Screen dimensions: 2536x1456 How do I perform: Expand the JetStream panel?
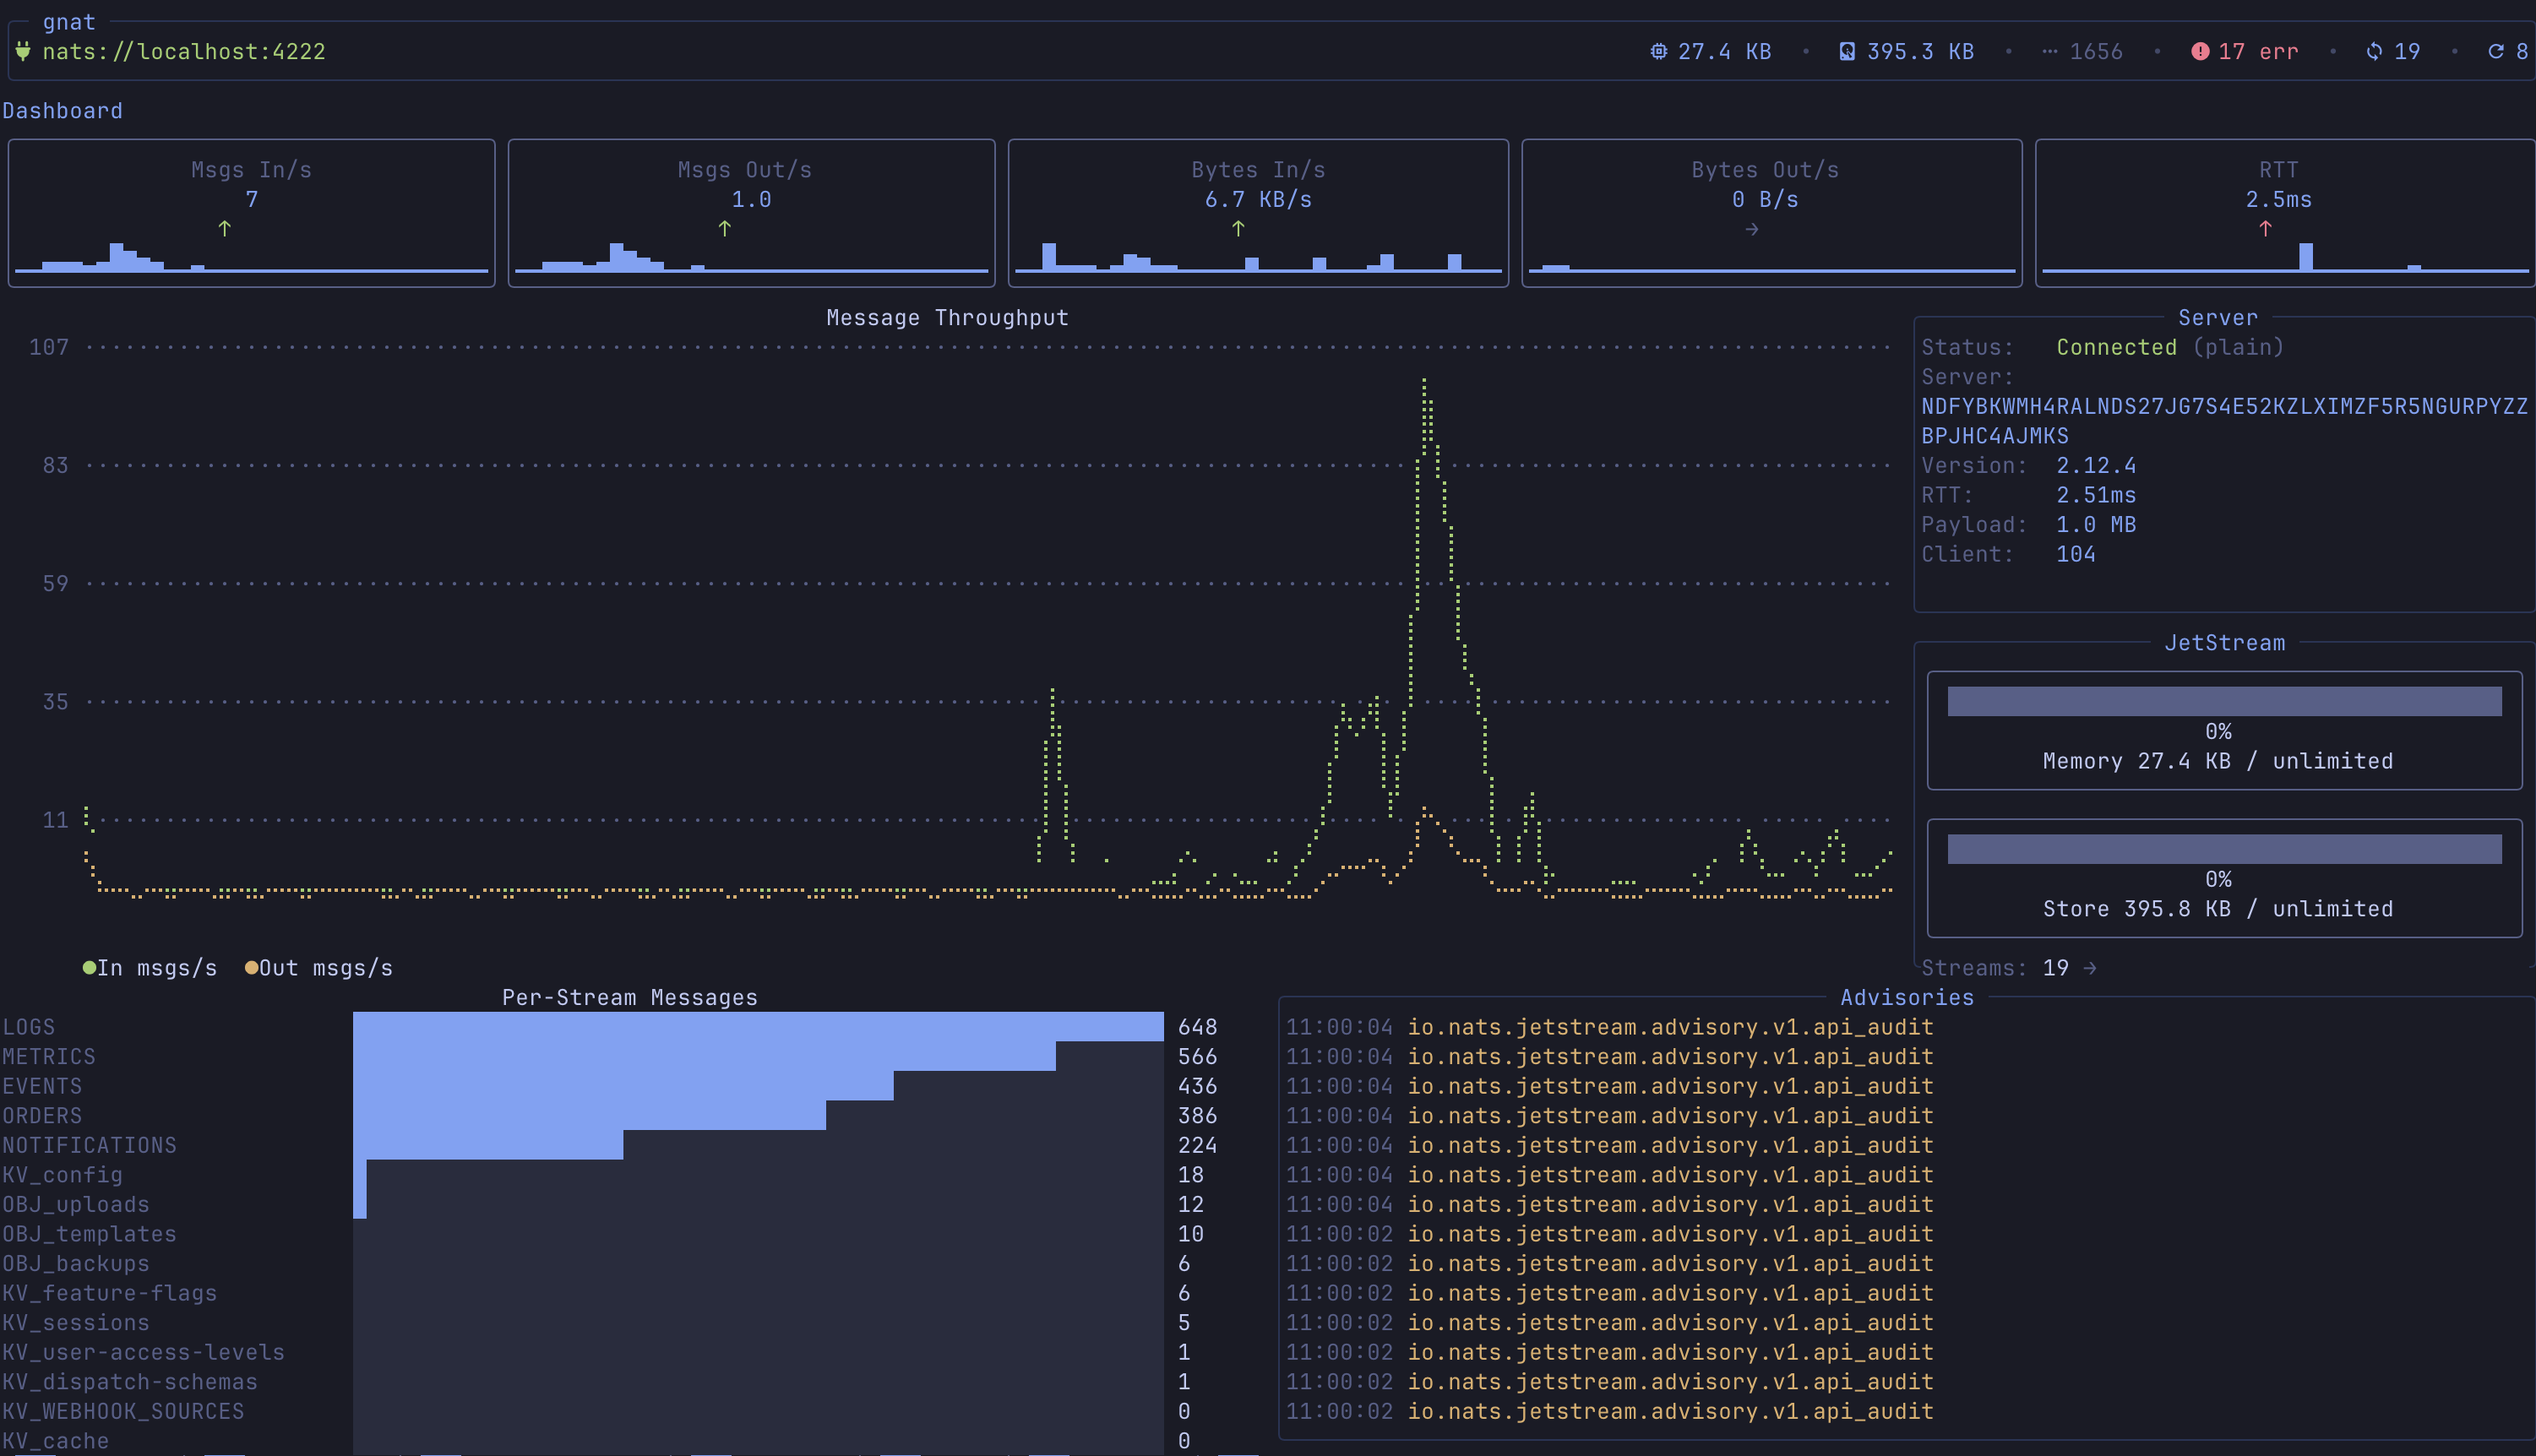pos(2224,643)
